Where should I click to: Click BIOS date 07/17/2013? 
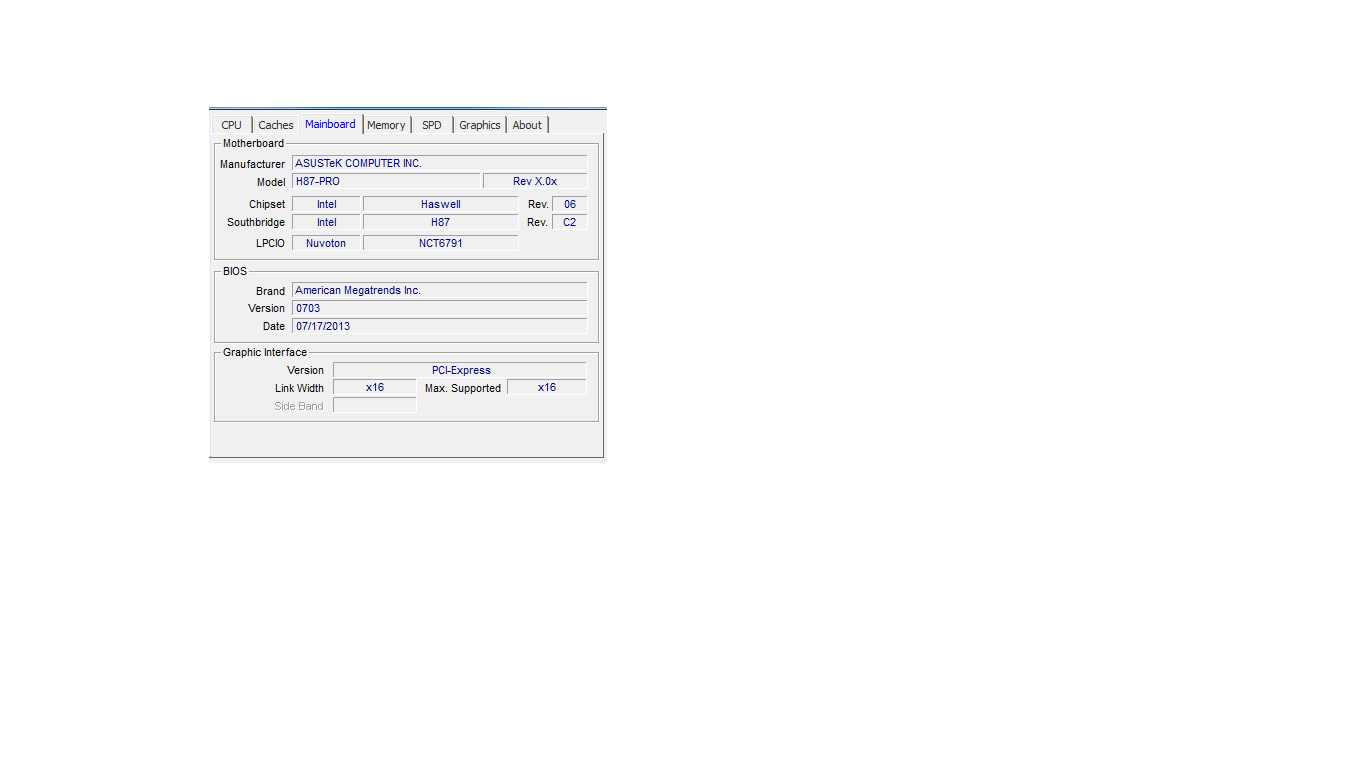440,326
